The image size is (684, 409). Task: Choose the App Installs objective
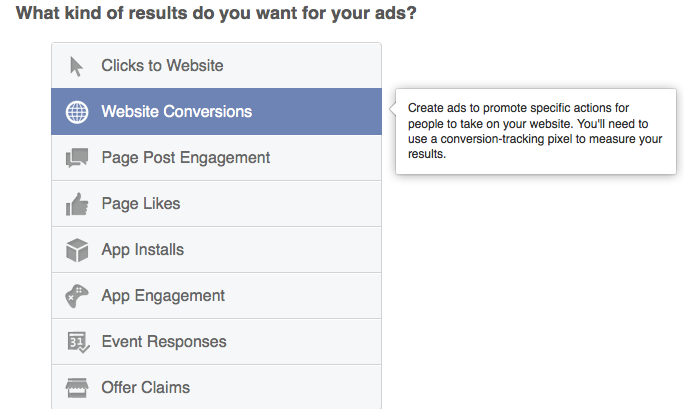point(216,249)
